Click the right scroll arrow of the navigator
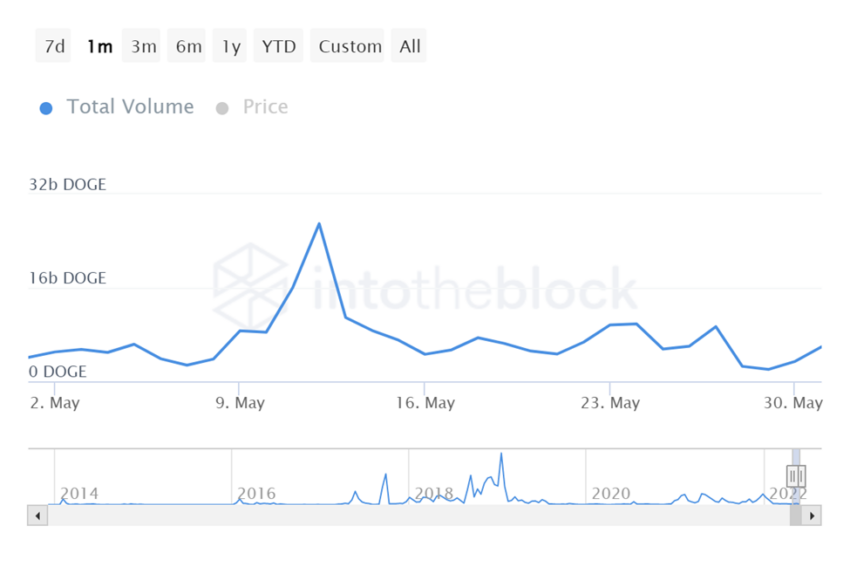The width and height of the screenshot is (850, 567). pyautogui.click(x=812, y=516)
